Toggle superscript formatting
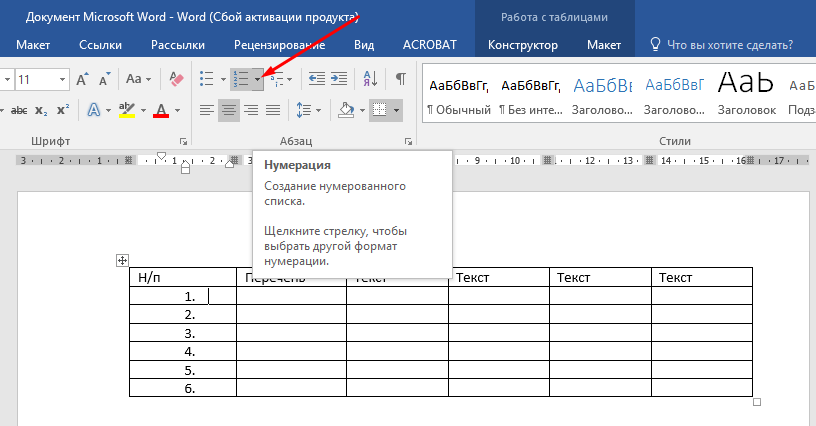816x426 pixels. point(63,110)
